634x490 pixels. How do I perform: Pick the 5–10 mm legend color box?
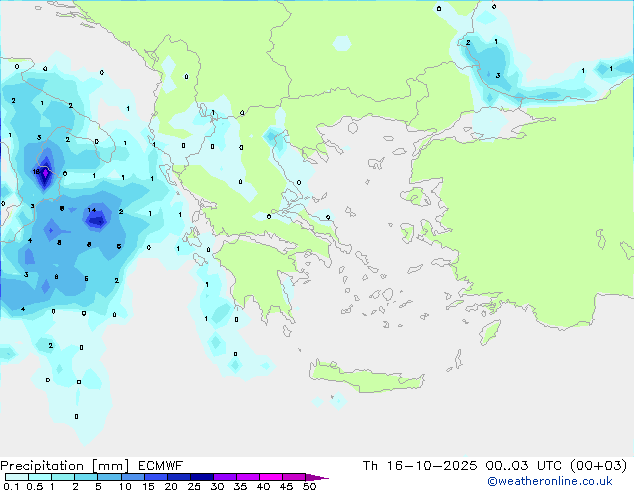point(109,477)
